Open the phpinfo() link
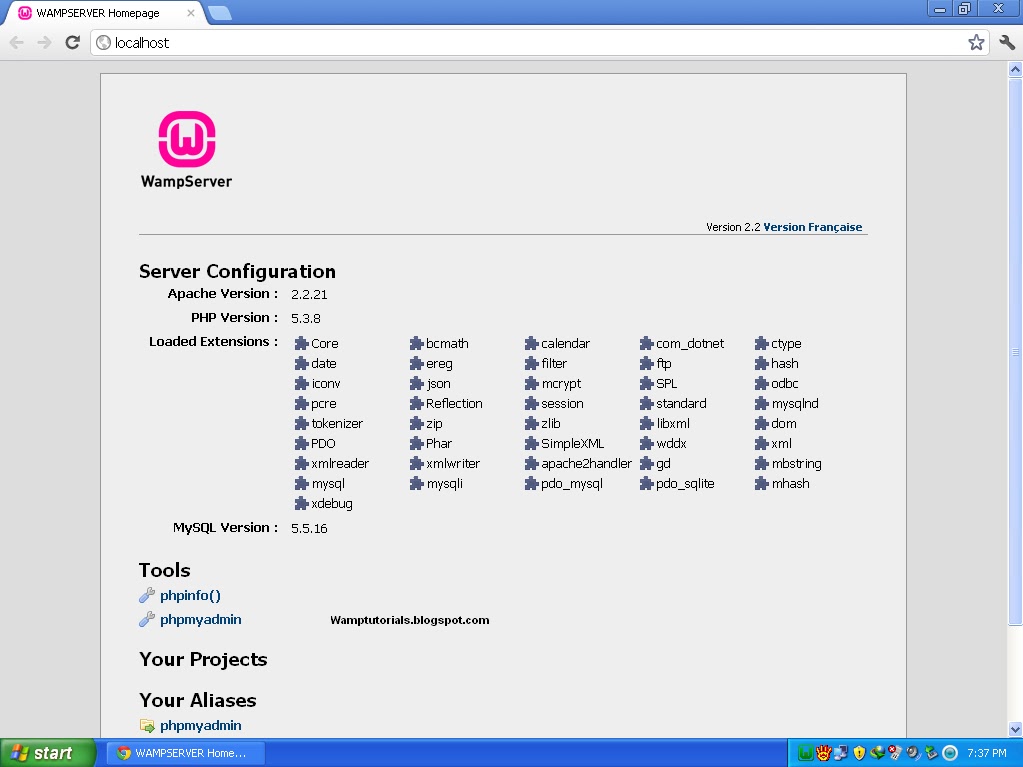Image resolution: width=1023 pixels, height=767 pixels. click(190, 595)
